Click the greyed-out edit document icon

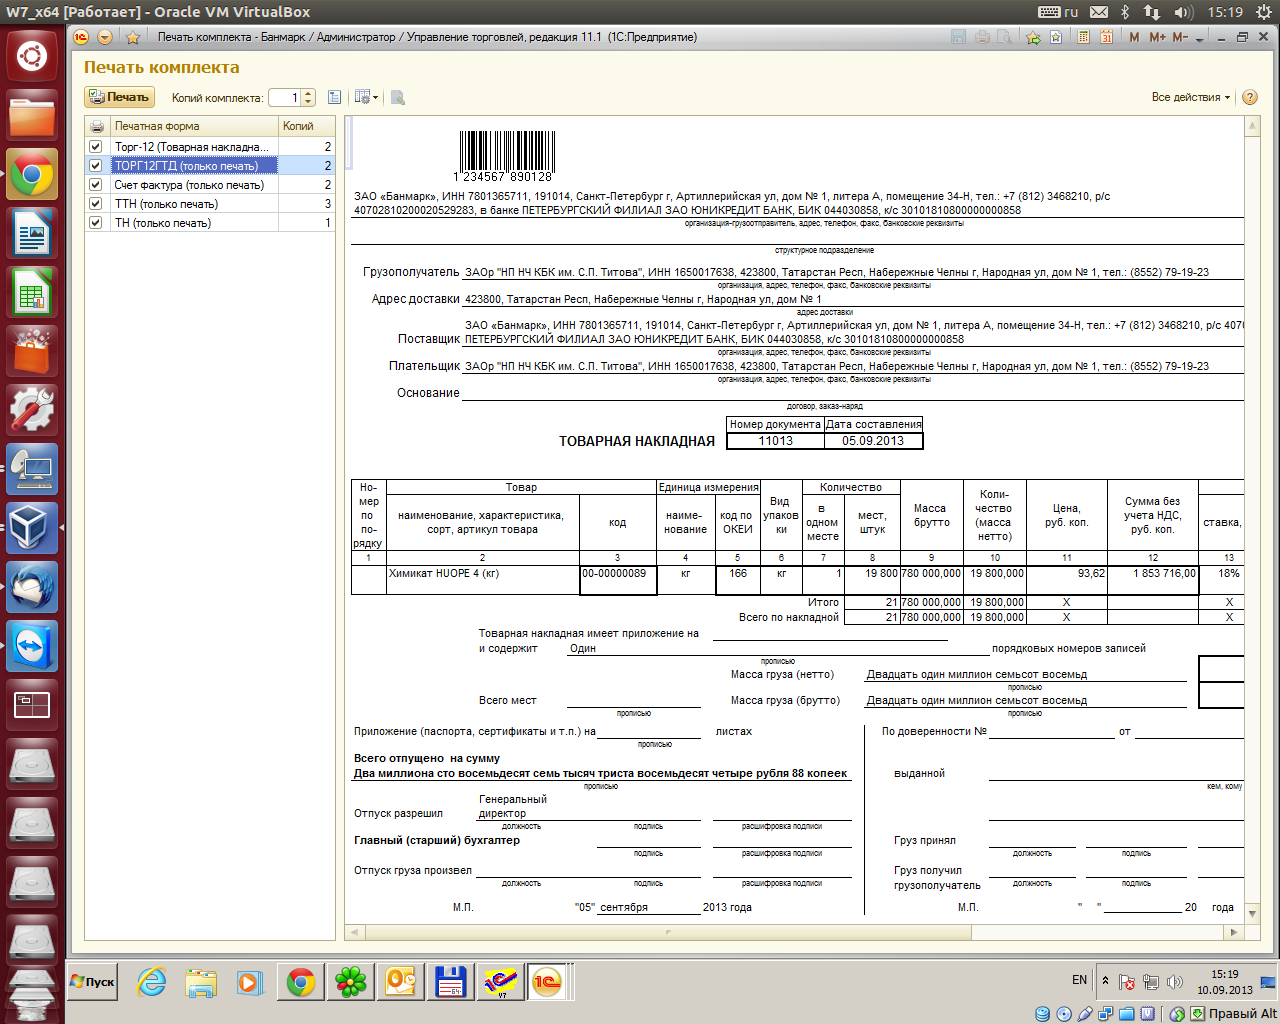[397, 97]
